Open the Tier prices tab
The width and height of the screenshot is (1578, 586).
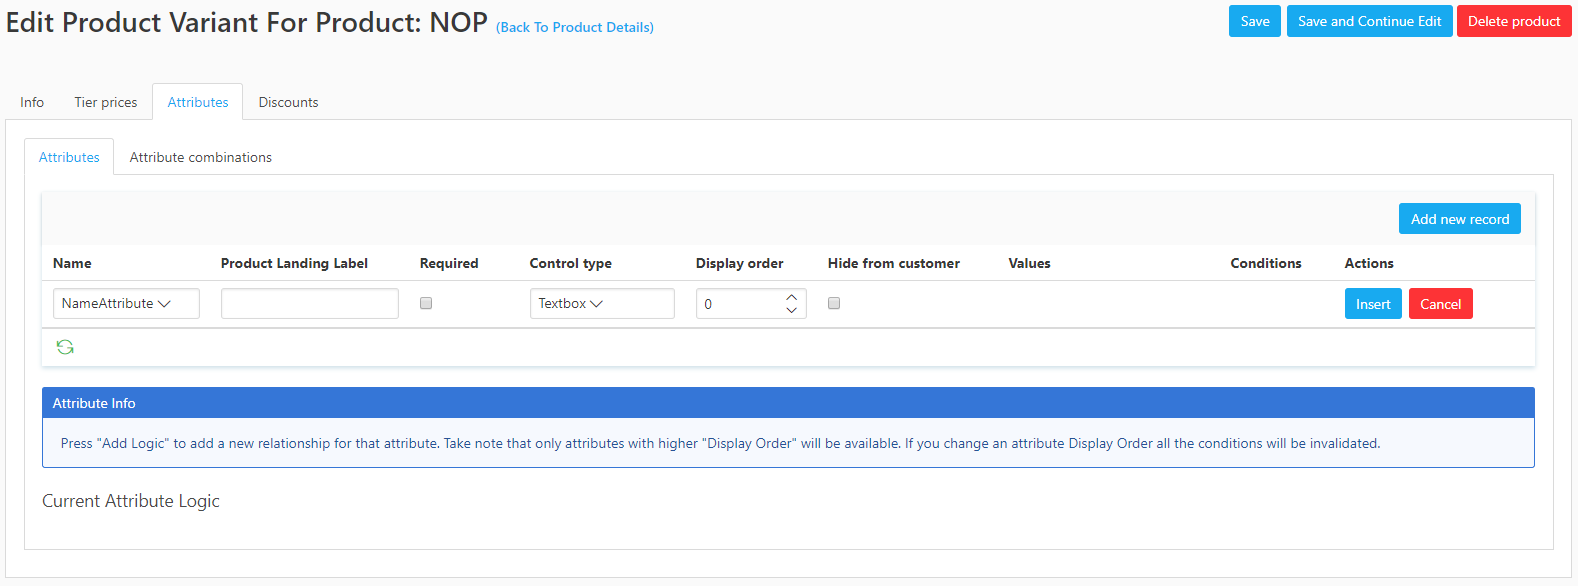(106, 102)
